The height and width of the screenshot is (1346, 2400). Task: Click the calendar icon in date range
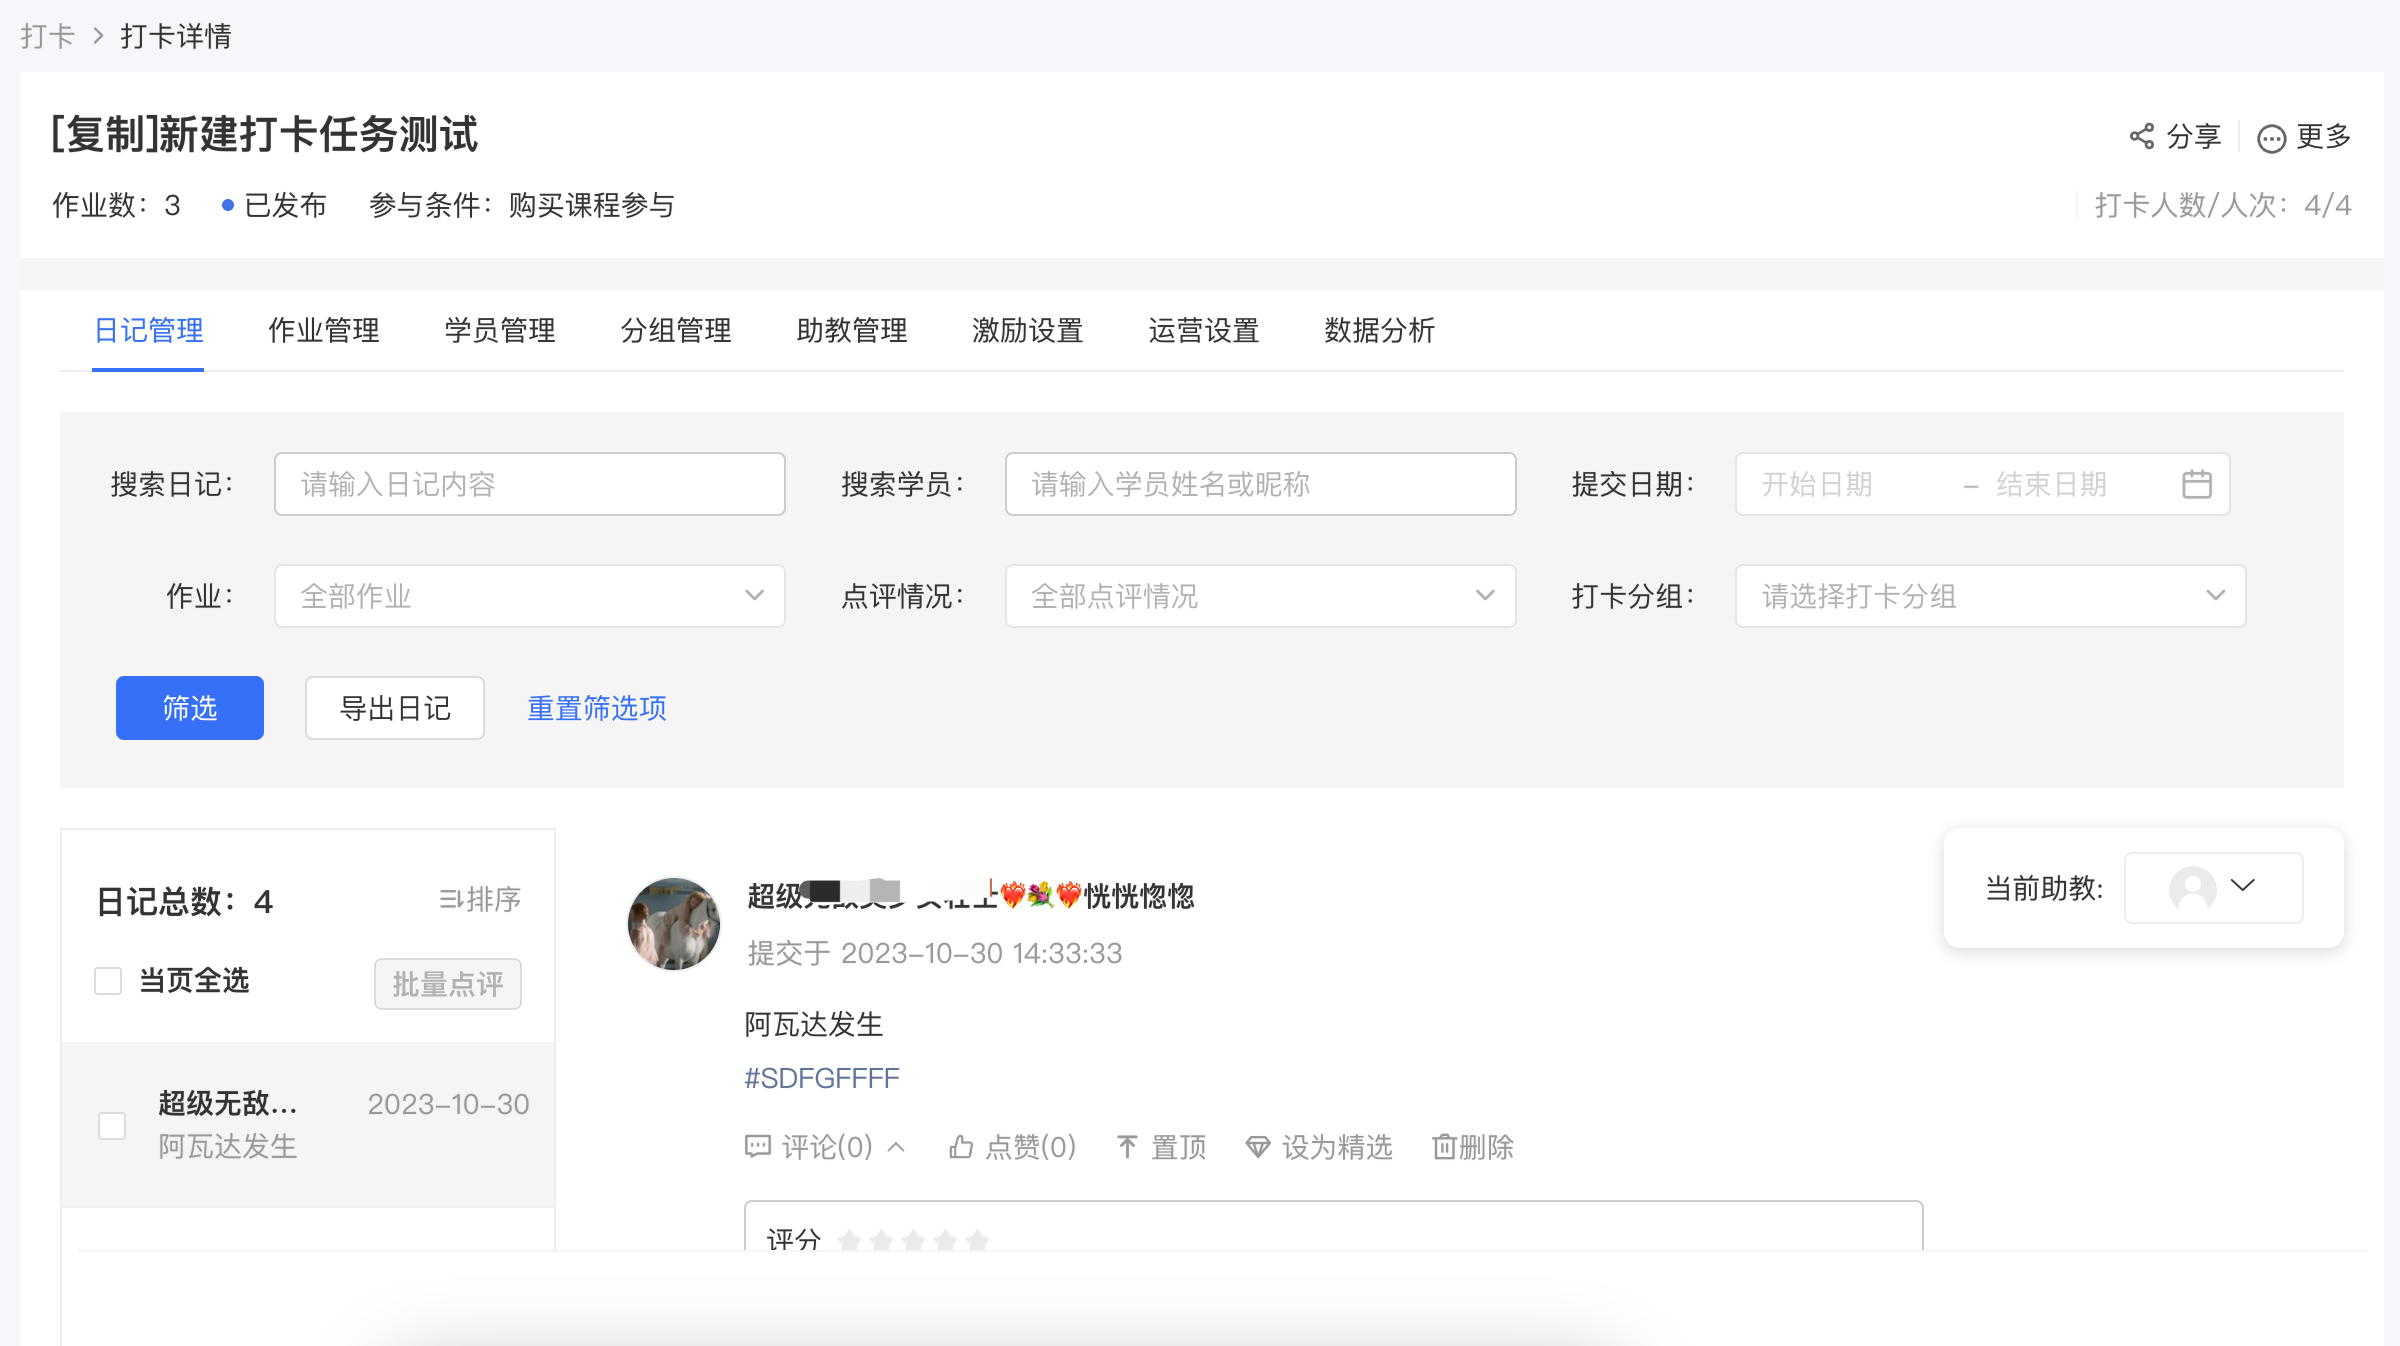coord(2196,484)
